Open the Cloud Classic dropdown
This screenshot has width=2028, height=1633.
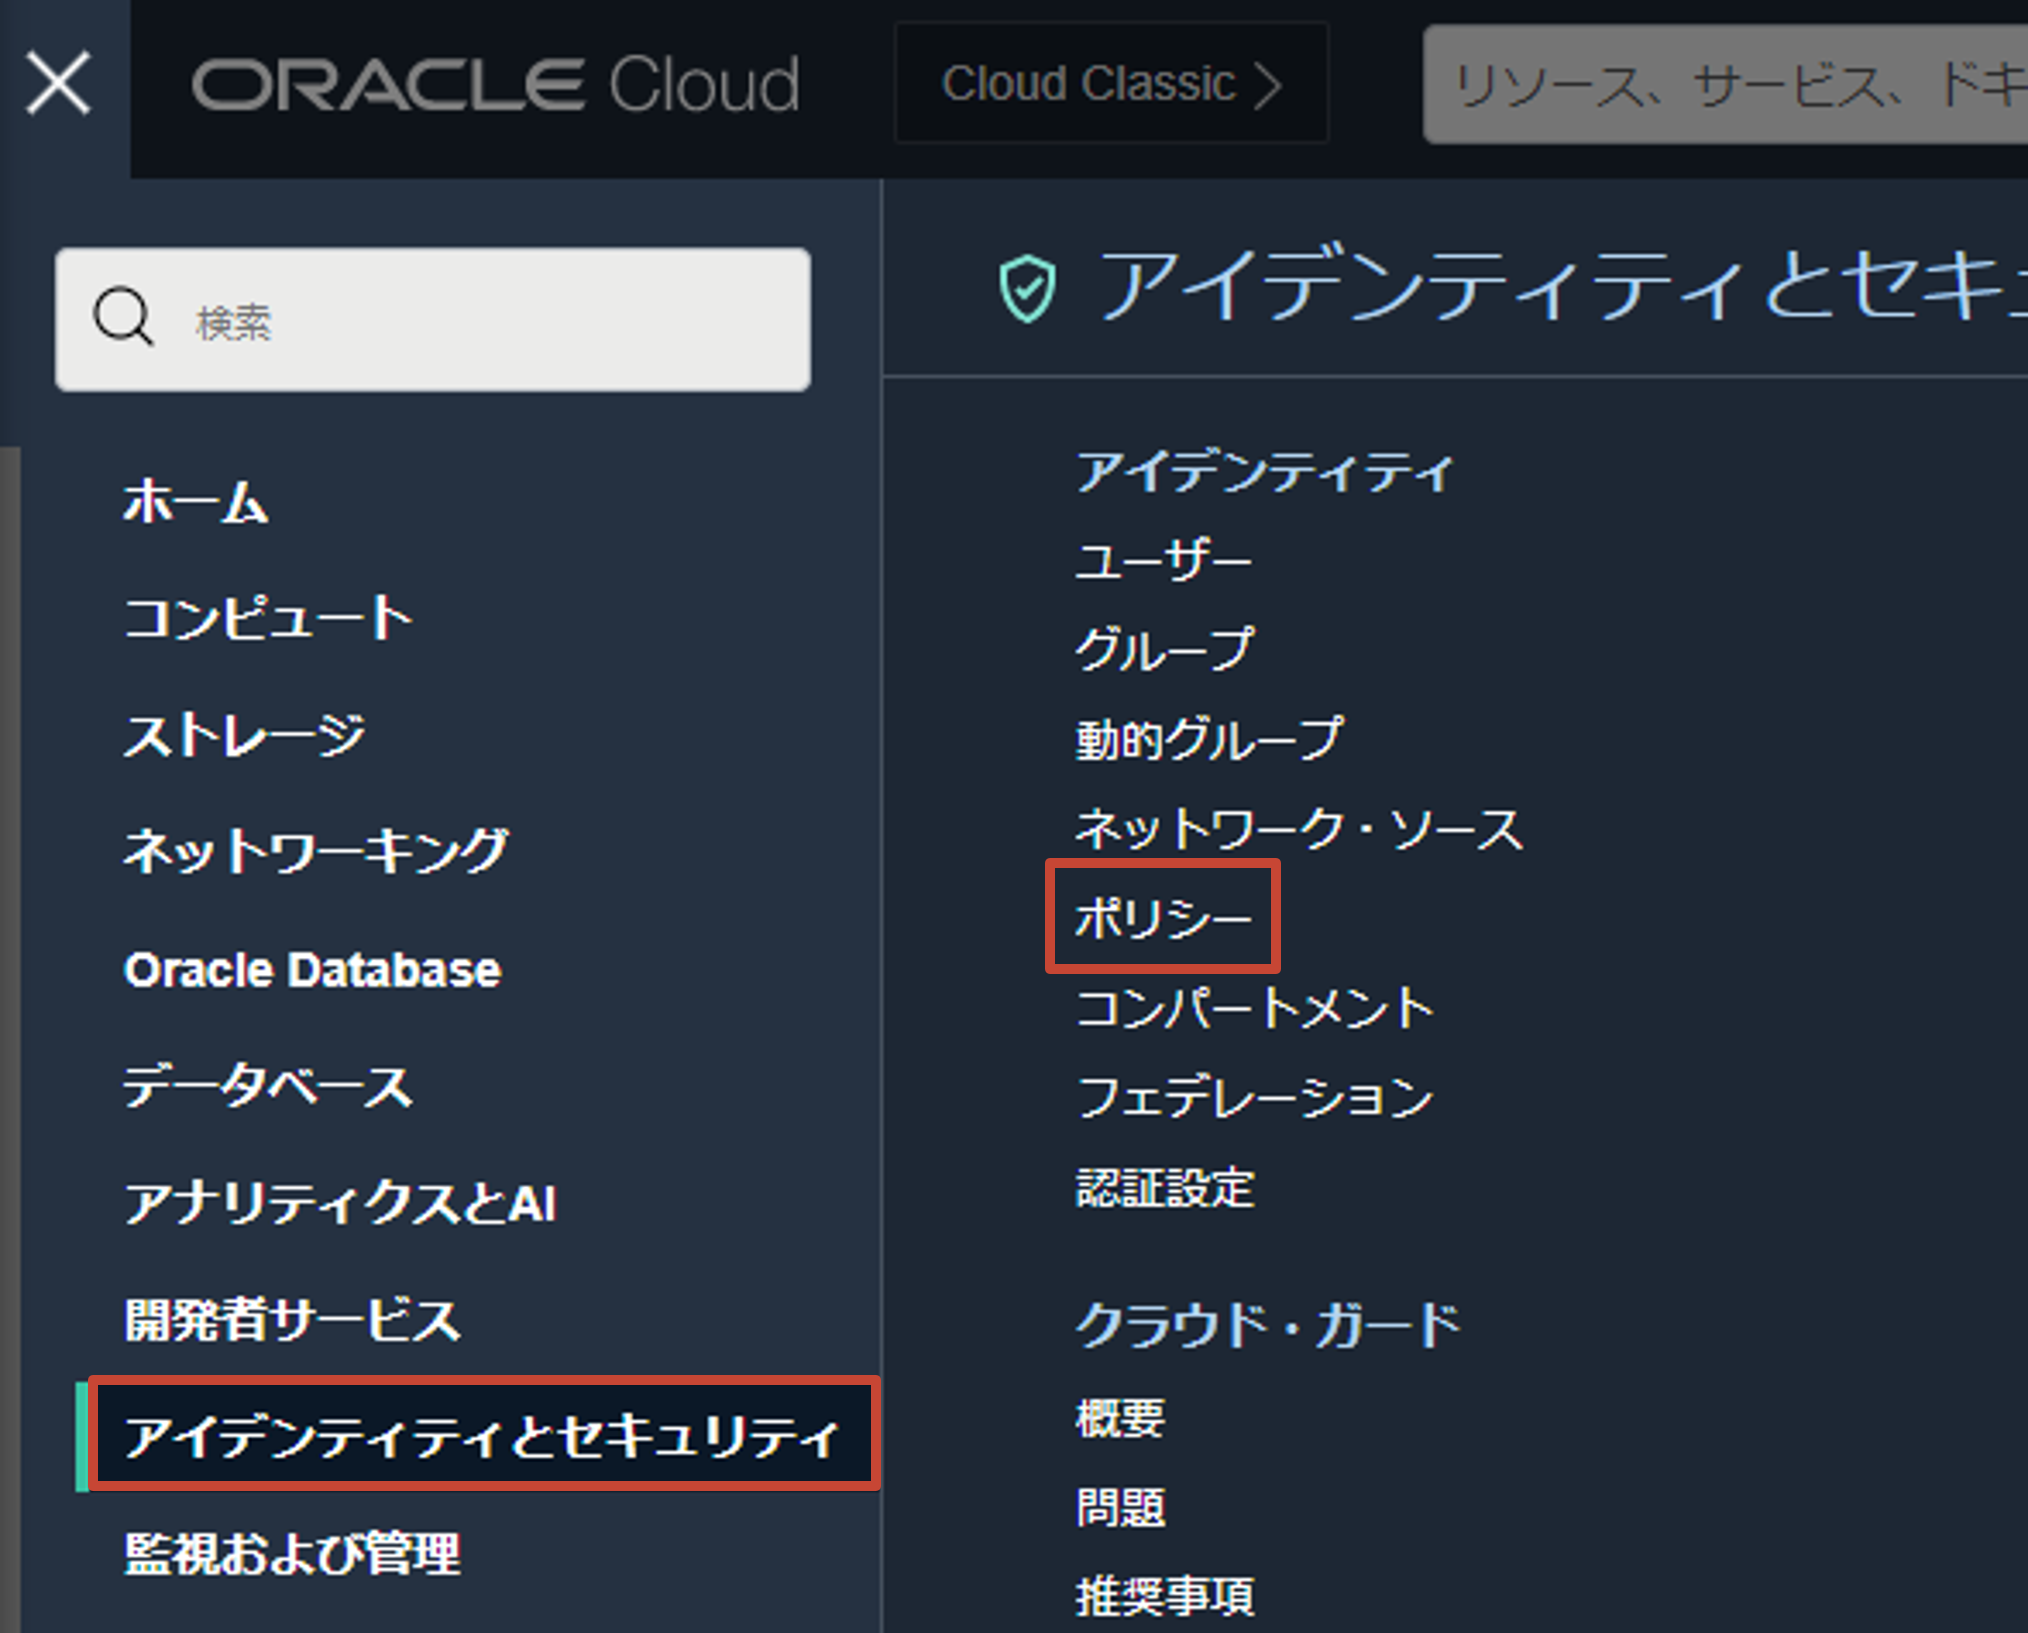point(1110,84)
